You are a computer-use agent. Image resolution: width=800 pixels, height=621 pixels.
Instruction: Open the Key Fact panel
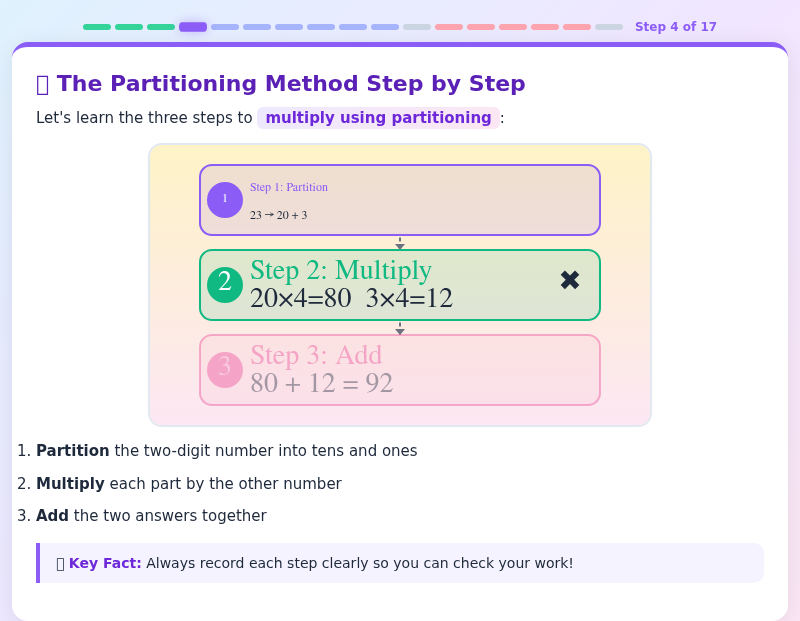tap(400, 563)
